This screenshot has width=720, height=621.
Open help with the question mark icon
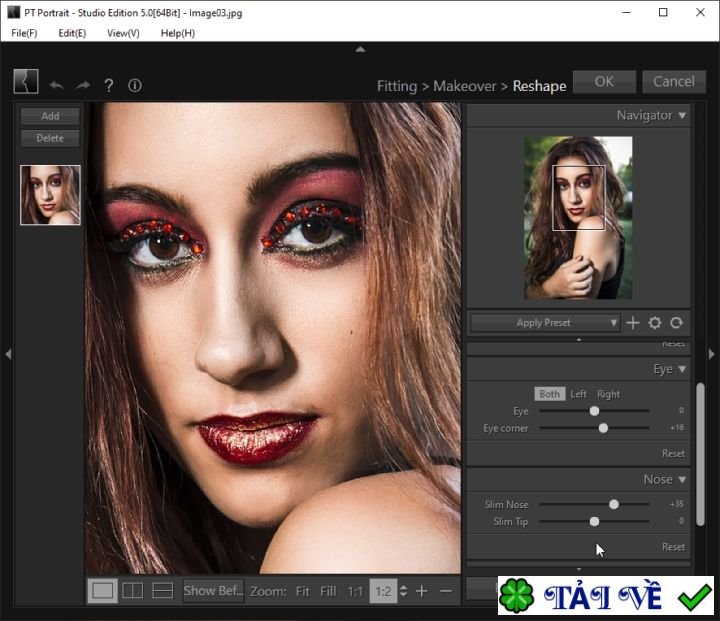(x=109, y=86)
